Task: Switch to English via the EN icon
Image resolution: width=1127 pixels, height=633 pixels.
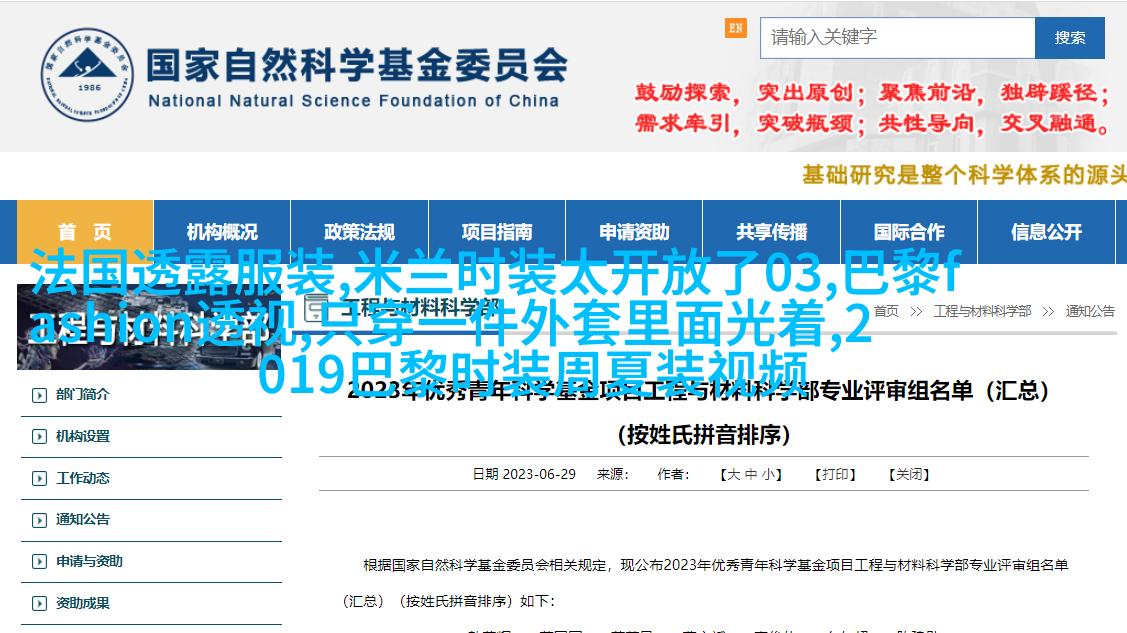Action: coord(735,28)
